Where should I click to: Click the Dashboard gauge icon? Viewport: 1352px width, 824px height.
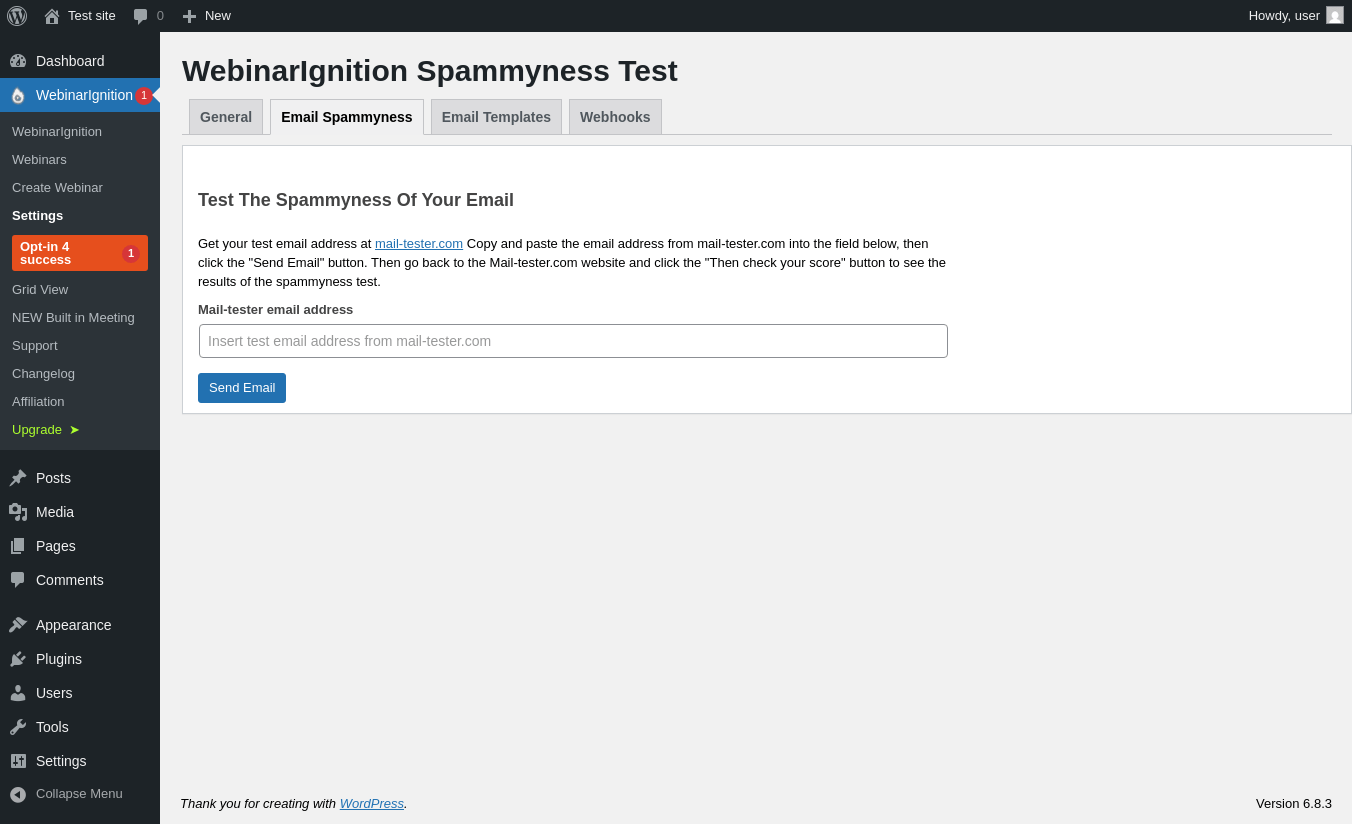[x=18, y=61]
